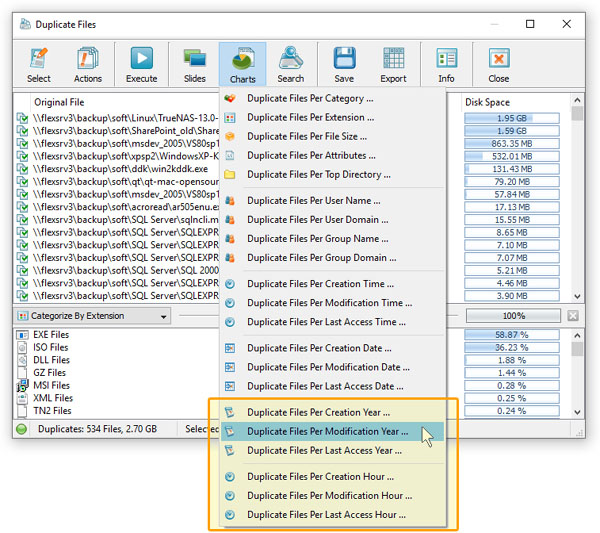600x533 pixels.
Task: Click category list scrollbar down arrow
Action: 577,412
